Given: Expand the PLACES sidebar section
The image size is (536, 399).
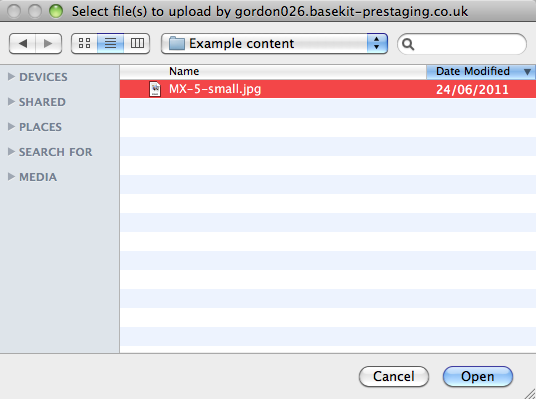Looking at the screenshot, I should (x=11, y=127).
